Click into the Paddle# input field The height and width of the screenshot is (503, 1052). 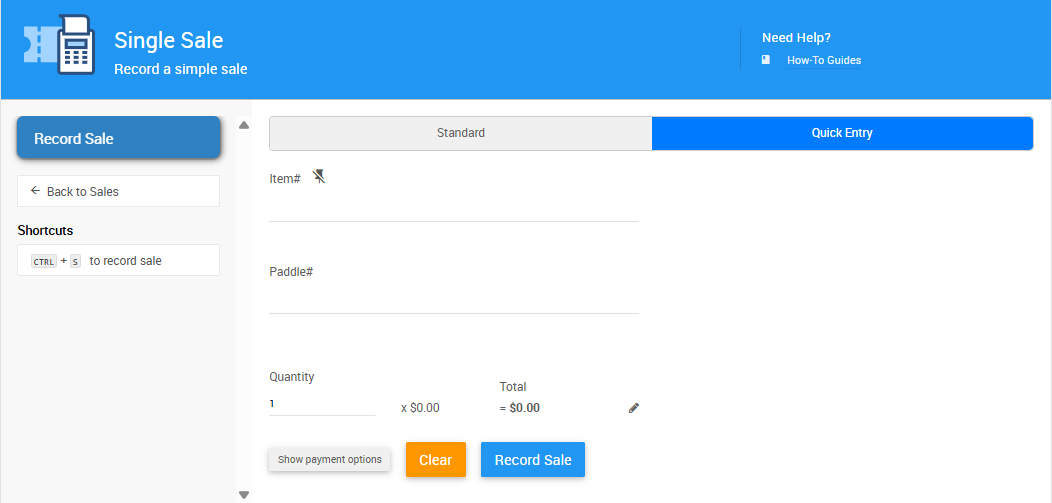(453, 299)
